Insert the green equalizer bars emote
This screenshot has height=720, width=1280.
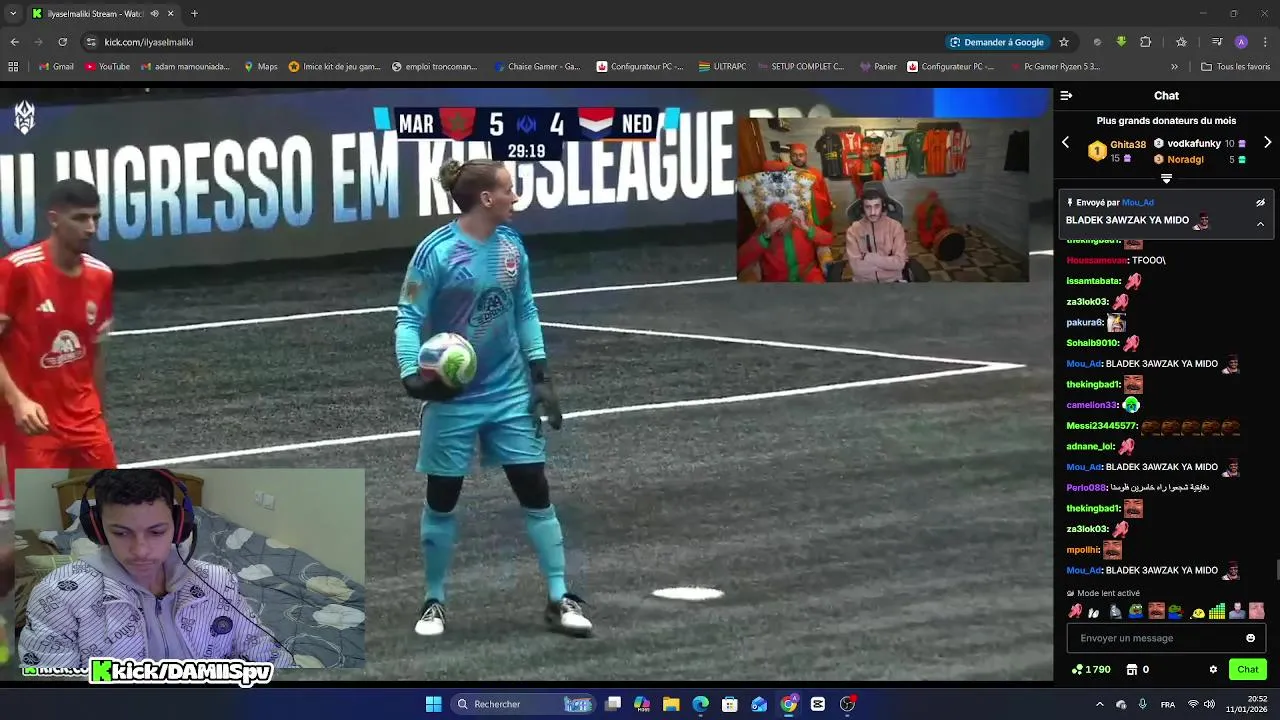coord(1217,611)
